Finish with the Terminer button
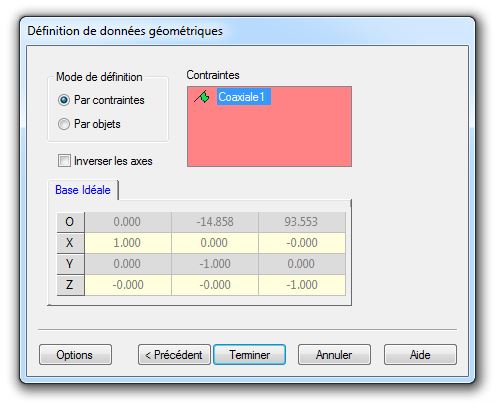 249,354
